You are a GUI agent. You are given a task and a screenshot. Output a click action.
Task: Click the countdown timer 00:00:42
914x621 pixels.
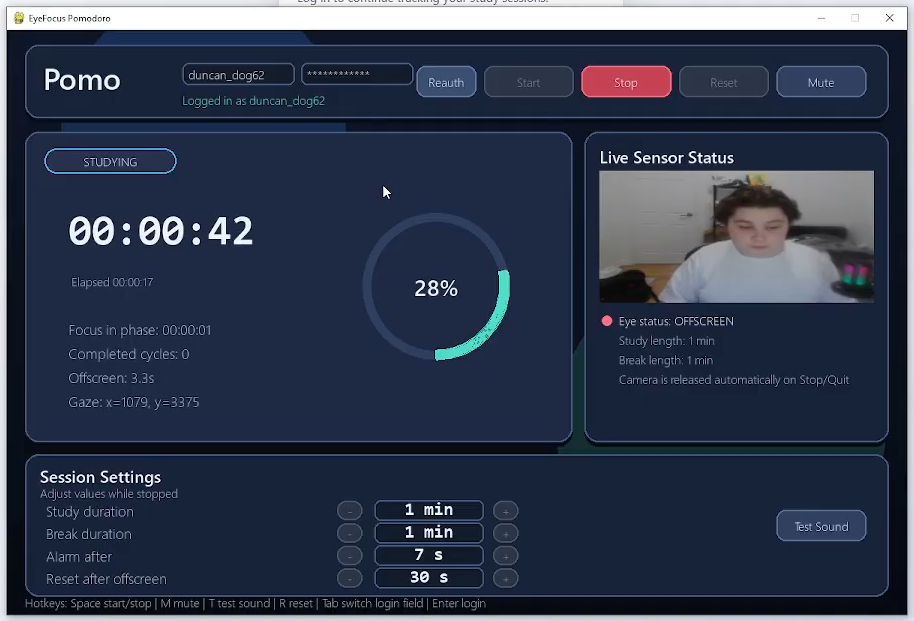(161, 231)
